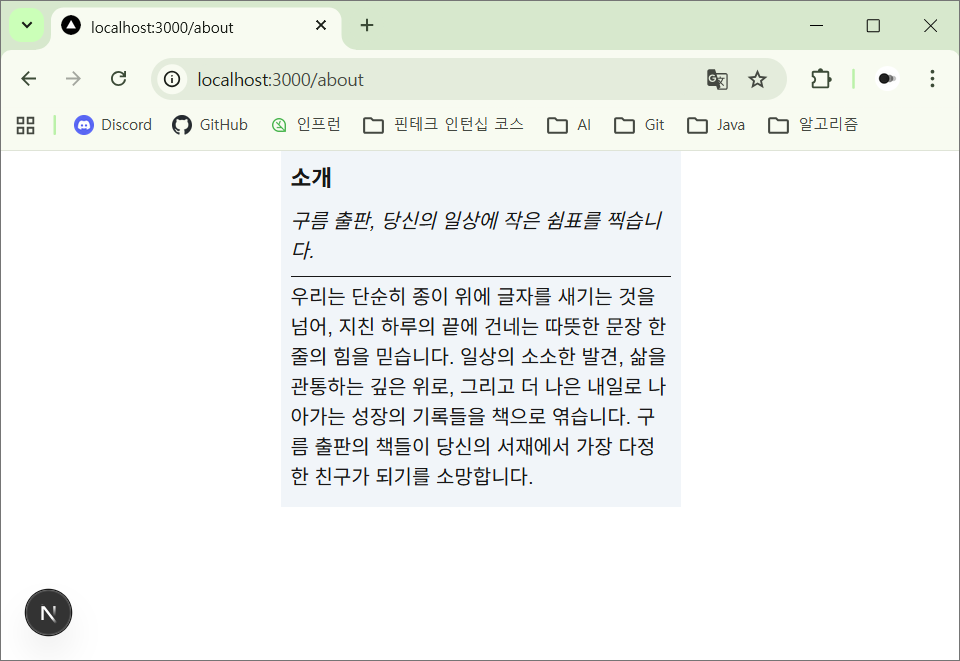
Task: Open the Google Translate page icon
Action: [x=717, y=79]
